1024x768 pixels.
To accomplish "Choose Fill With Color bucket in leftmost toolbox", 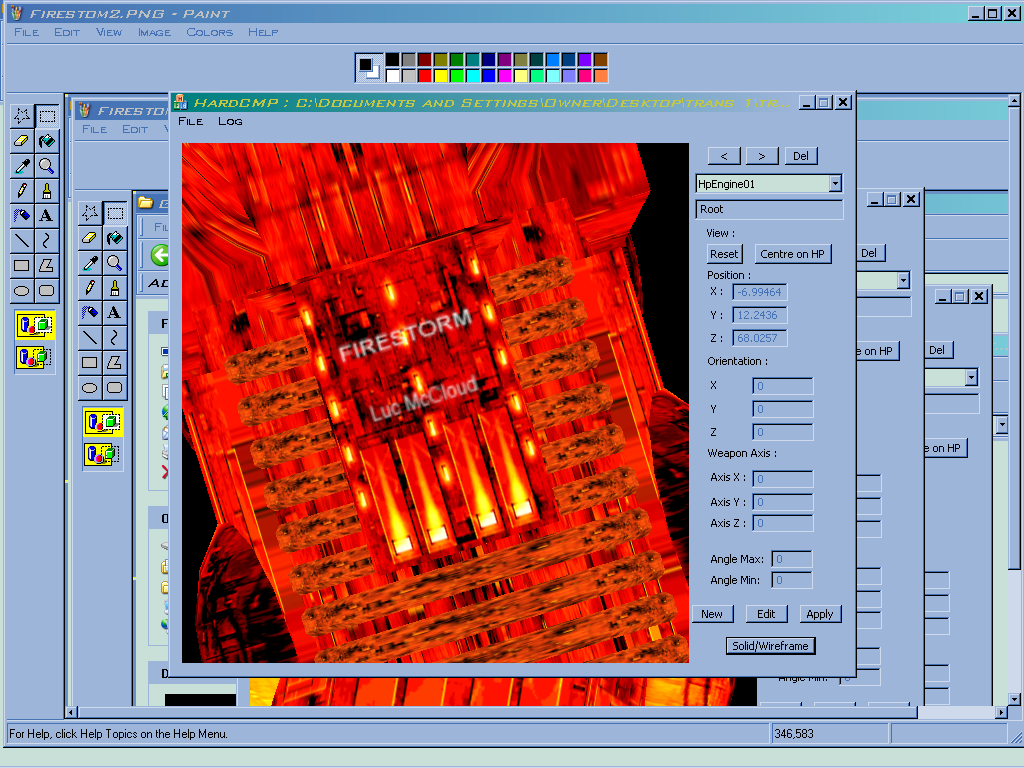I will (x=46, y=141).
